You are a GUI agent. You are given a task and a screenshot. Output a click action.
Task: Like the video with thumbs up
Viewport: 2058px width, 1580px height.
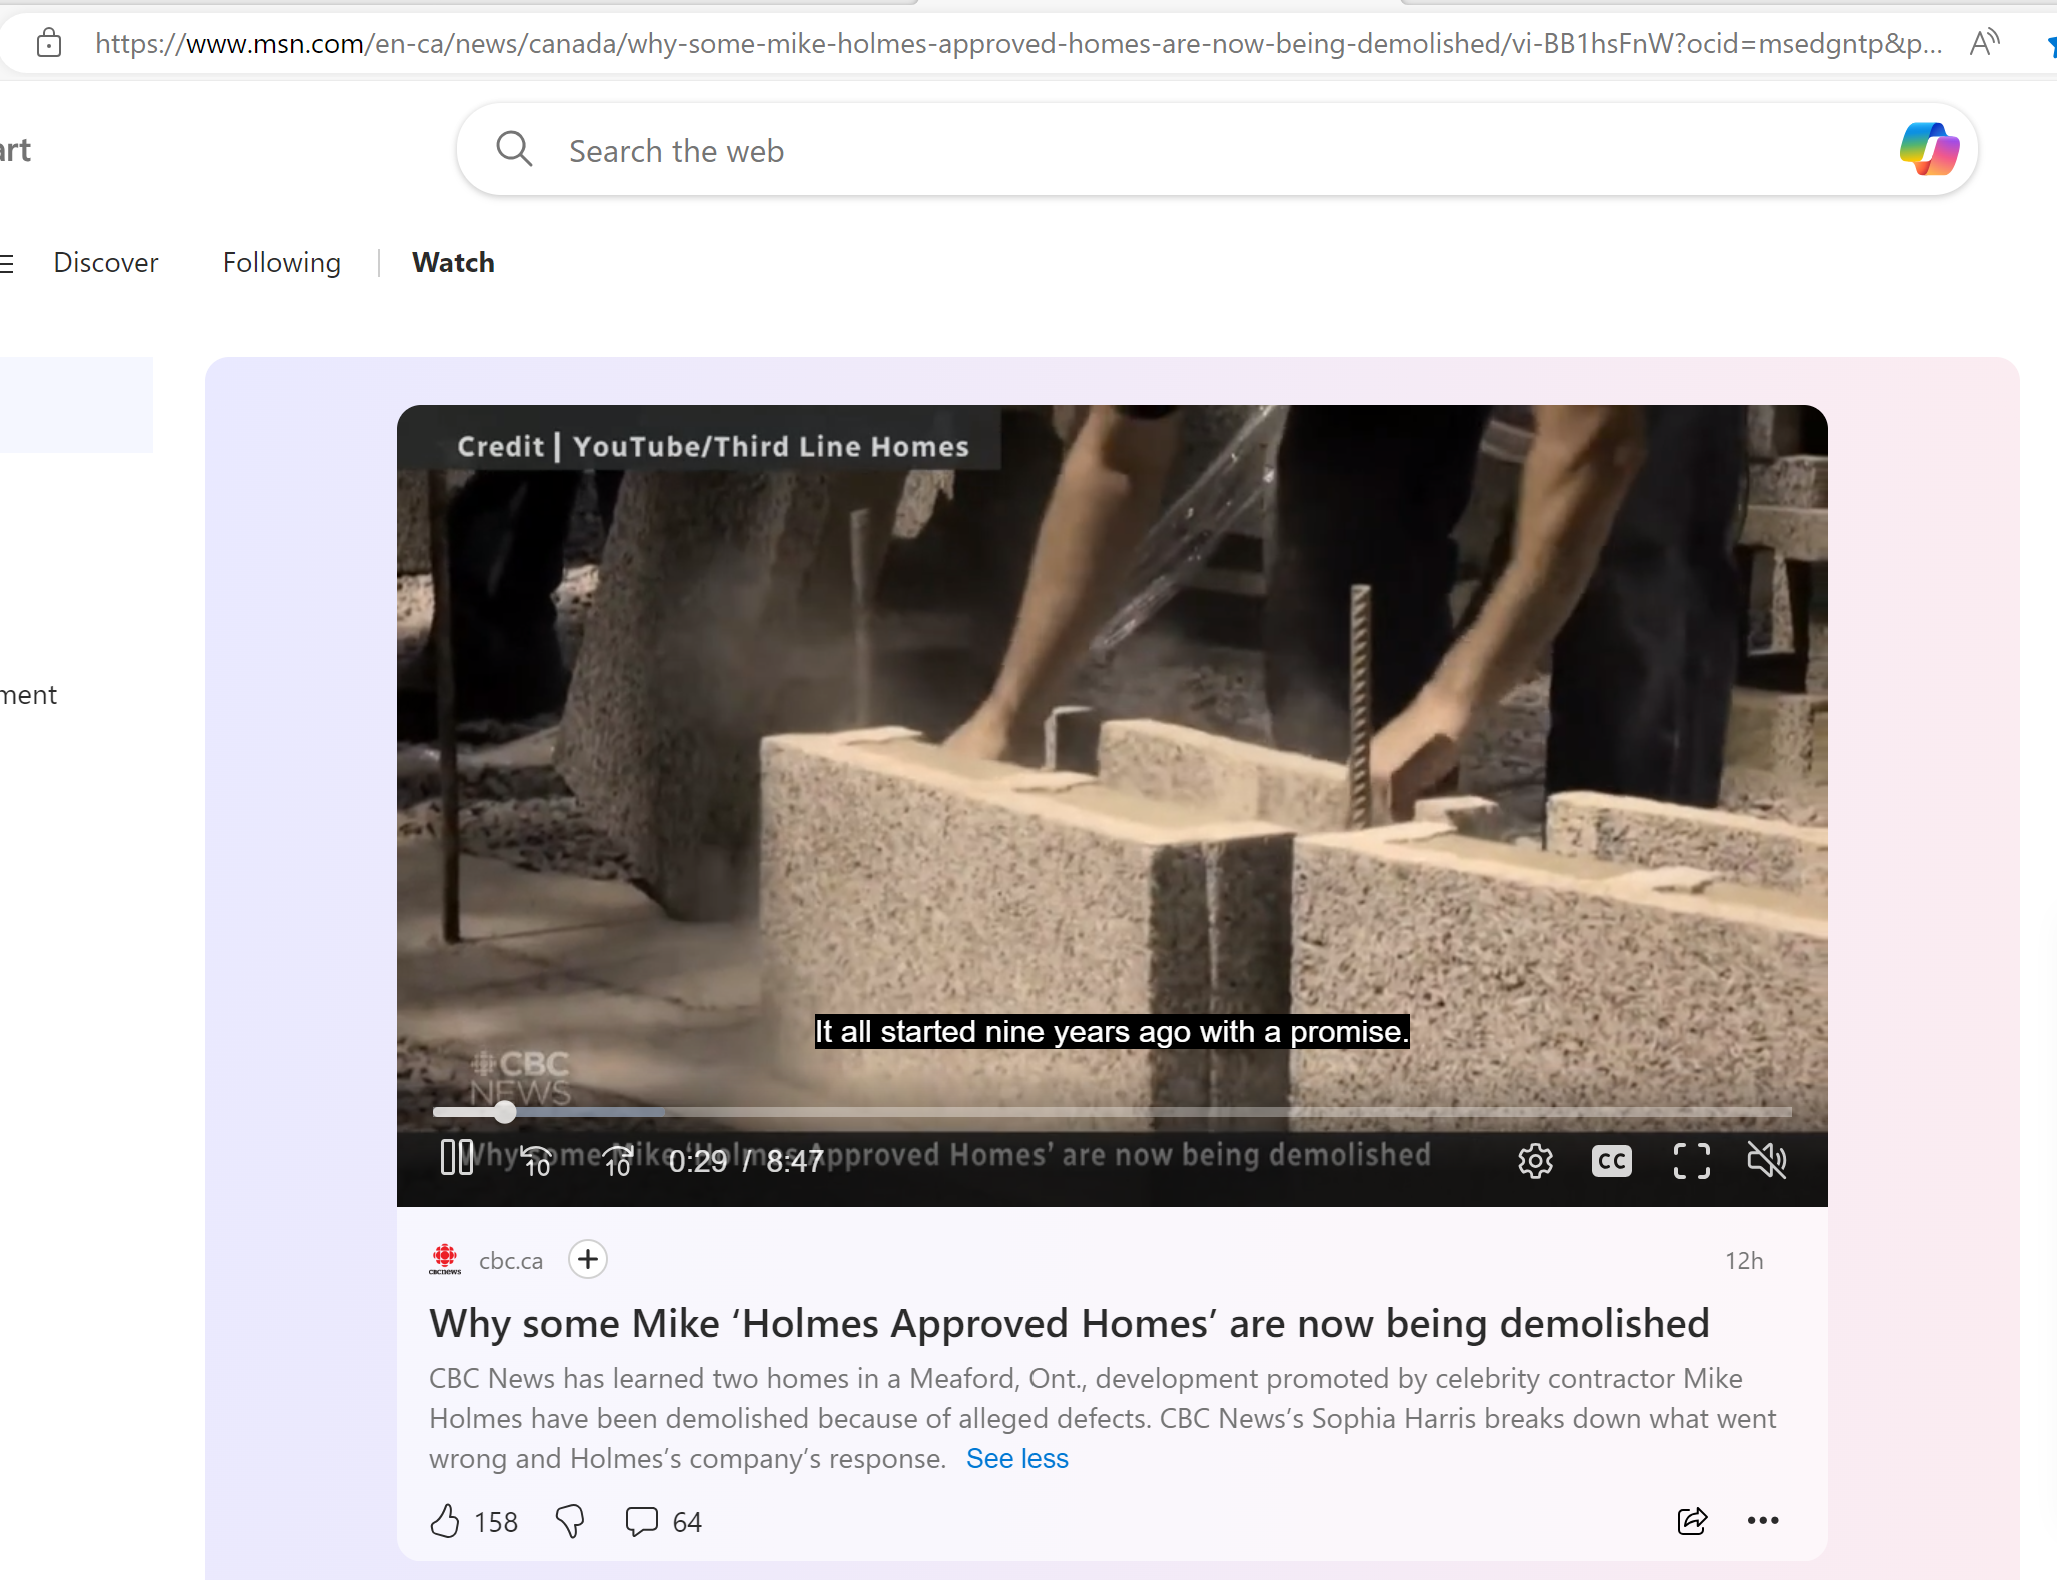445,1521
